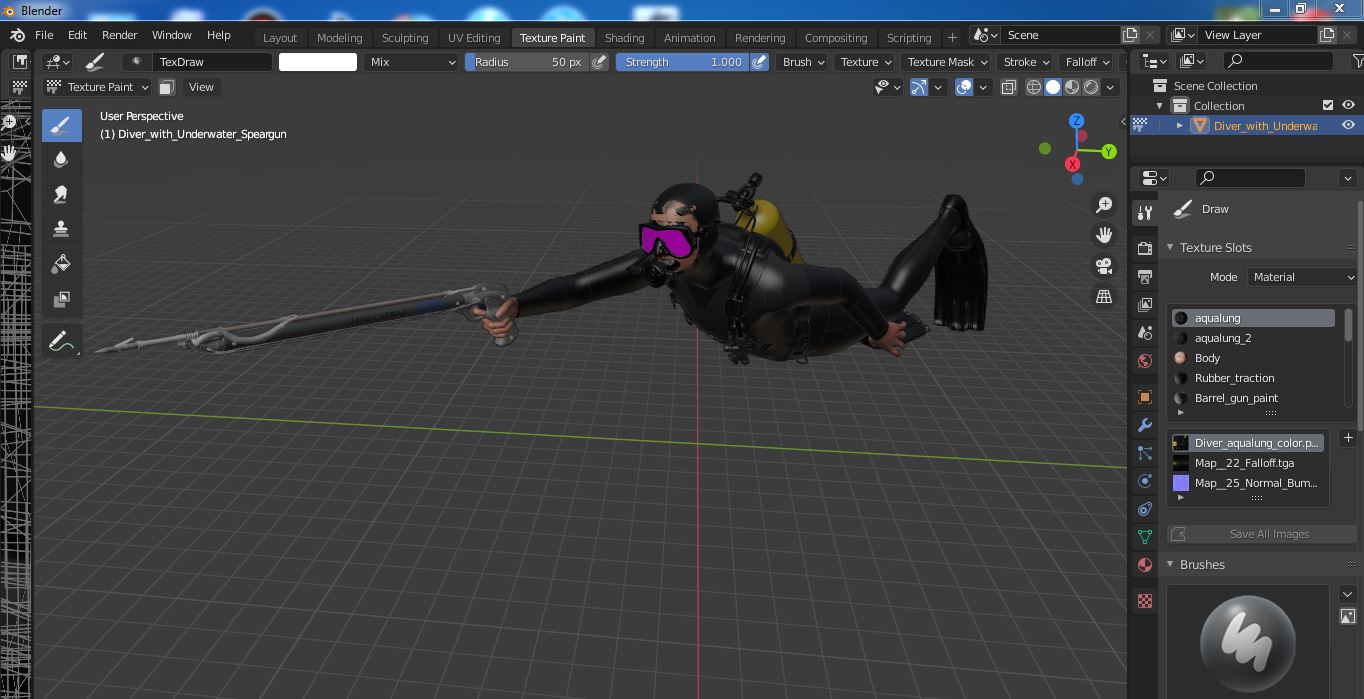The height and width of the screenshot is (699, 1364).
Task: Open the View Layer properties tab
Action: [x=1145, y=304]
